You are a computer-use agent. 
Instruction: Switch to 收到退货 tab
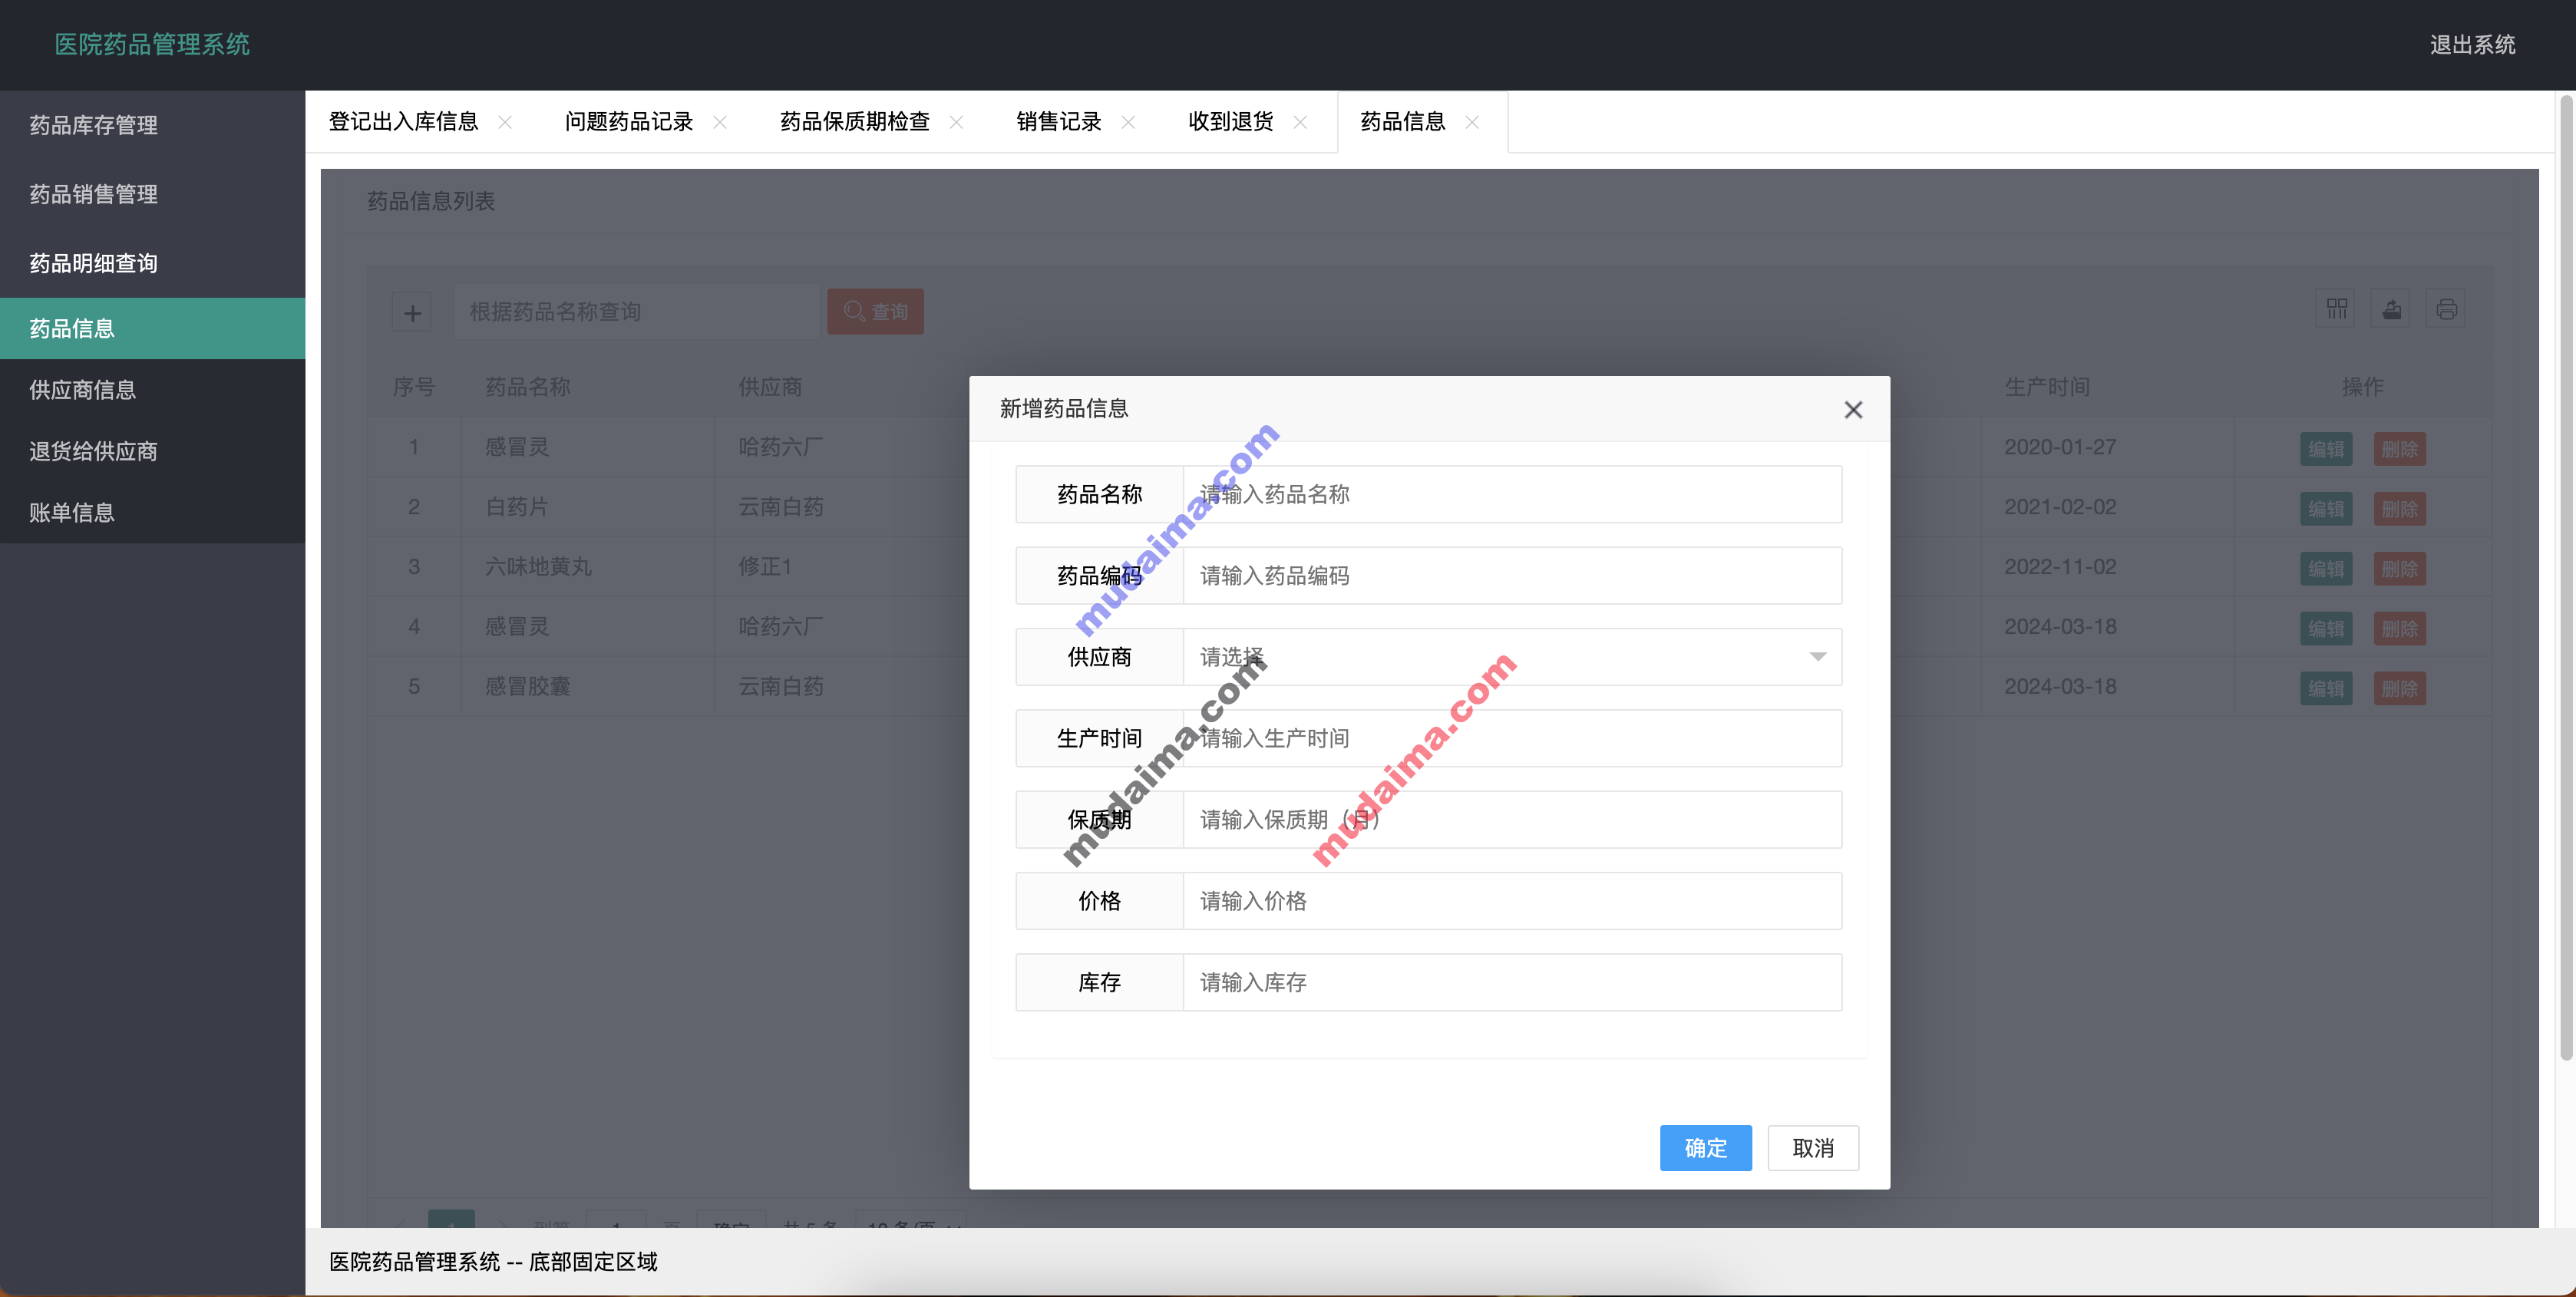coord(1231,122)
